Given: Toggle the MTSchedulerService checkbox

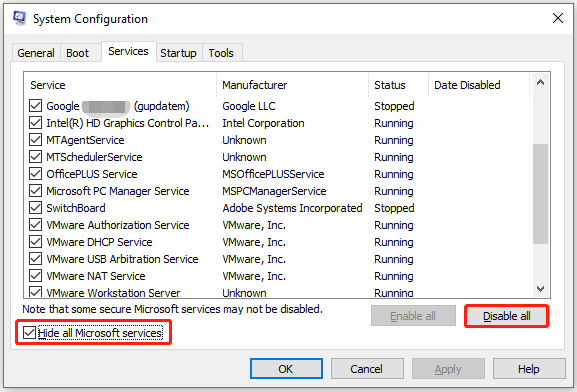Looking at the screenshot, I should (x=35, y=157).
